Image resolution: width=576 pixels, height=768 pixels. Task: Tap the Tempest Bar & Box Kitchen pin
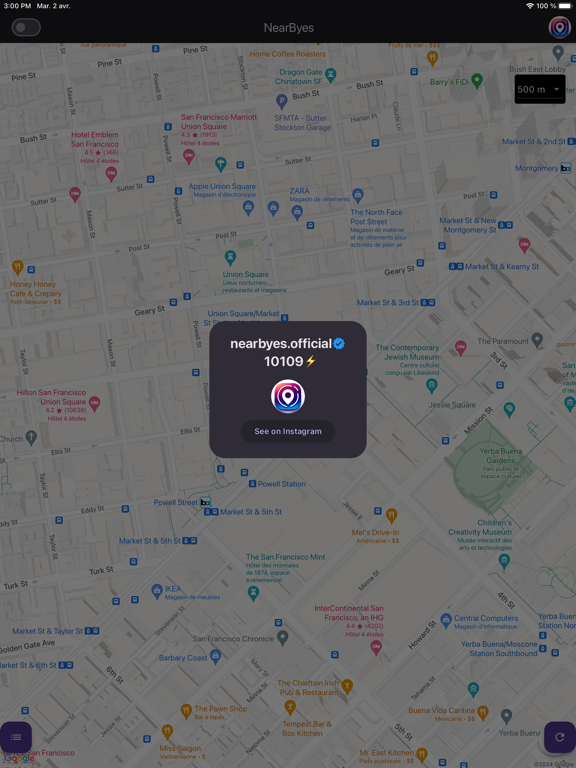pyautogui.click(x=290, y=707)
